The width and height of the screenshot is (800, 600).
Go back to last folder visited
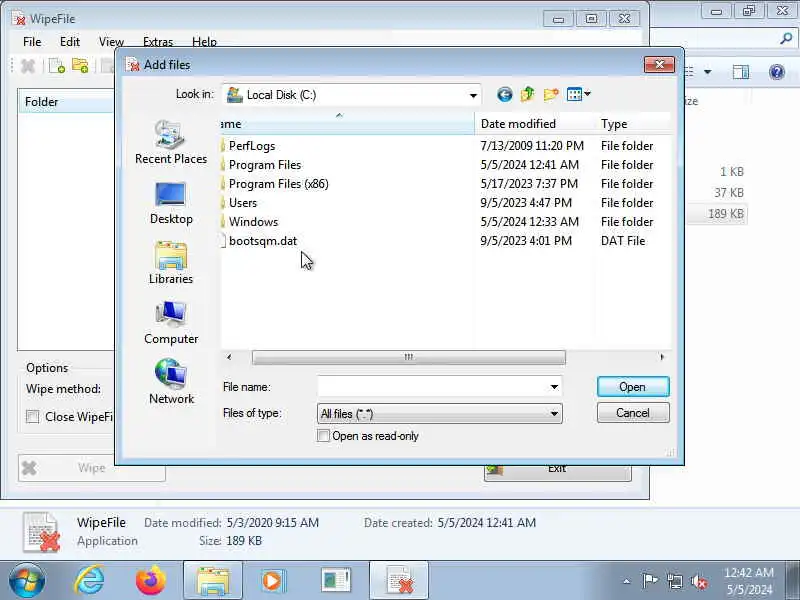click(x=505, y=94)
